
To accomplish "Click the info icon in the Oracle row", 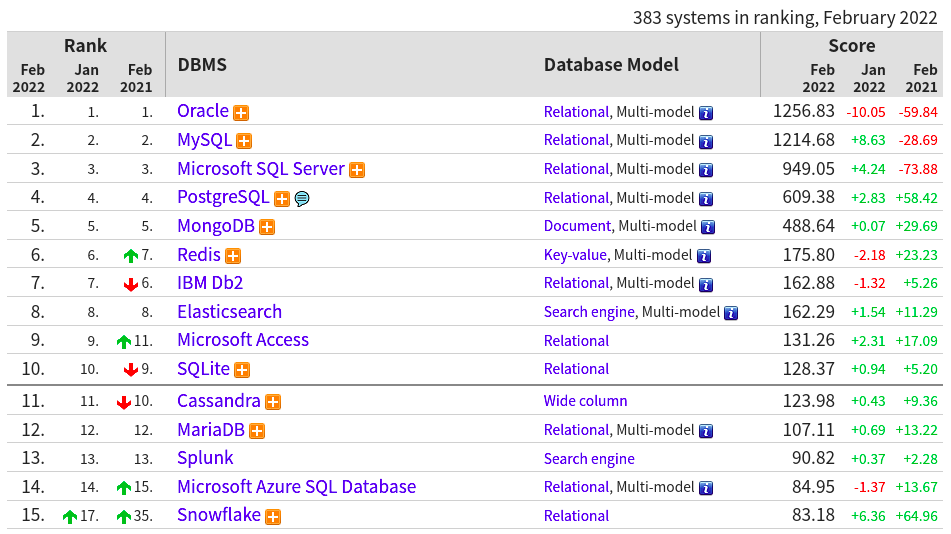I will (706, 113).
